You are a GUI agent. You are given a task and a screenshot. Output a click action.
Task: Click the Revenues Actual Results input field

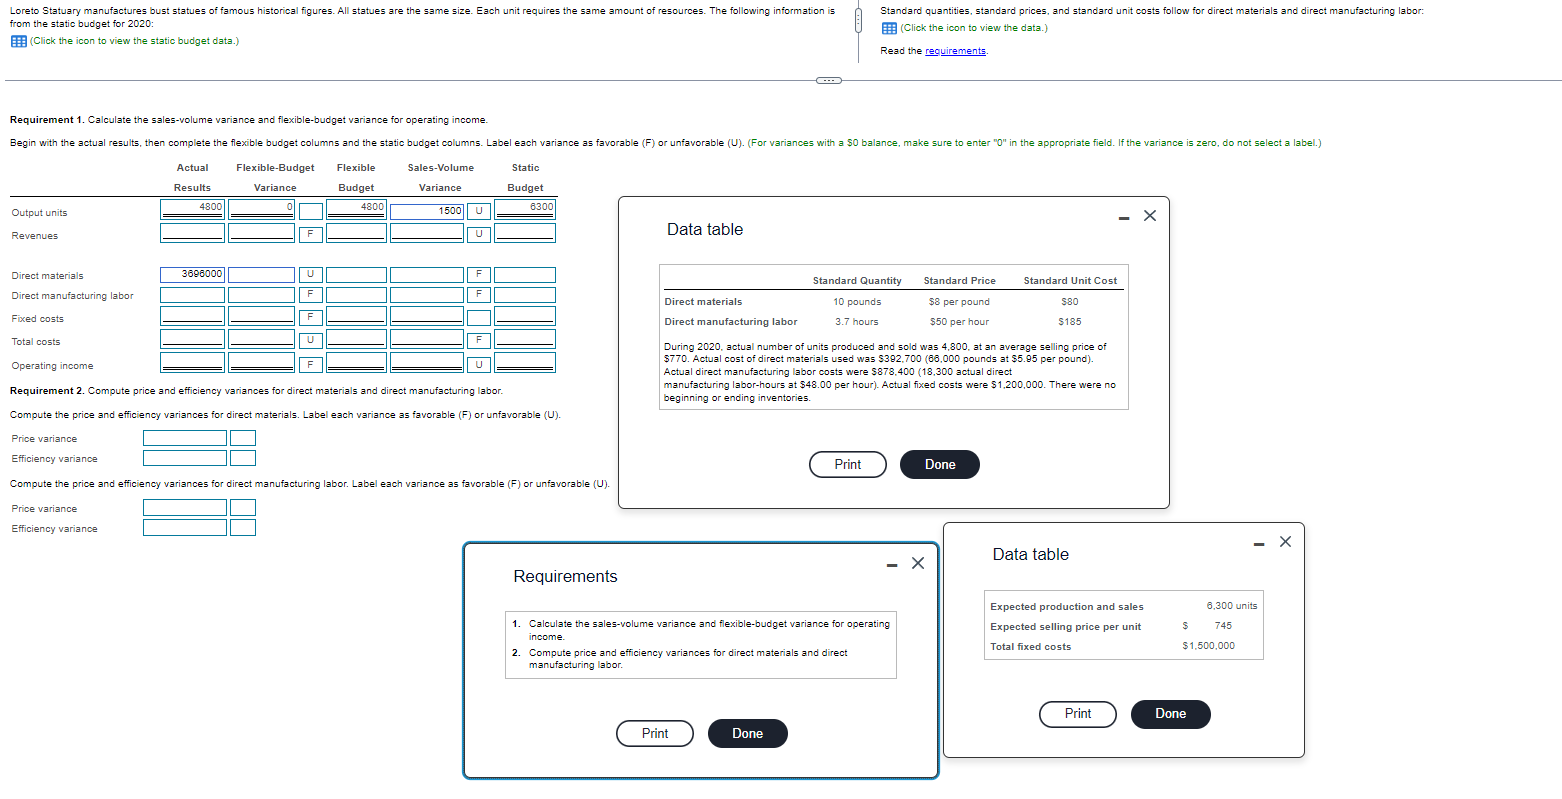pyautogui.click(x=192, y=232)
